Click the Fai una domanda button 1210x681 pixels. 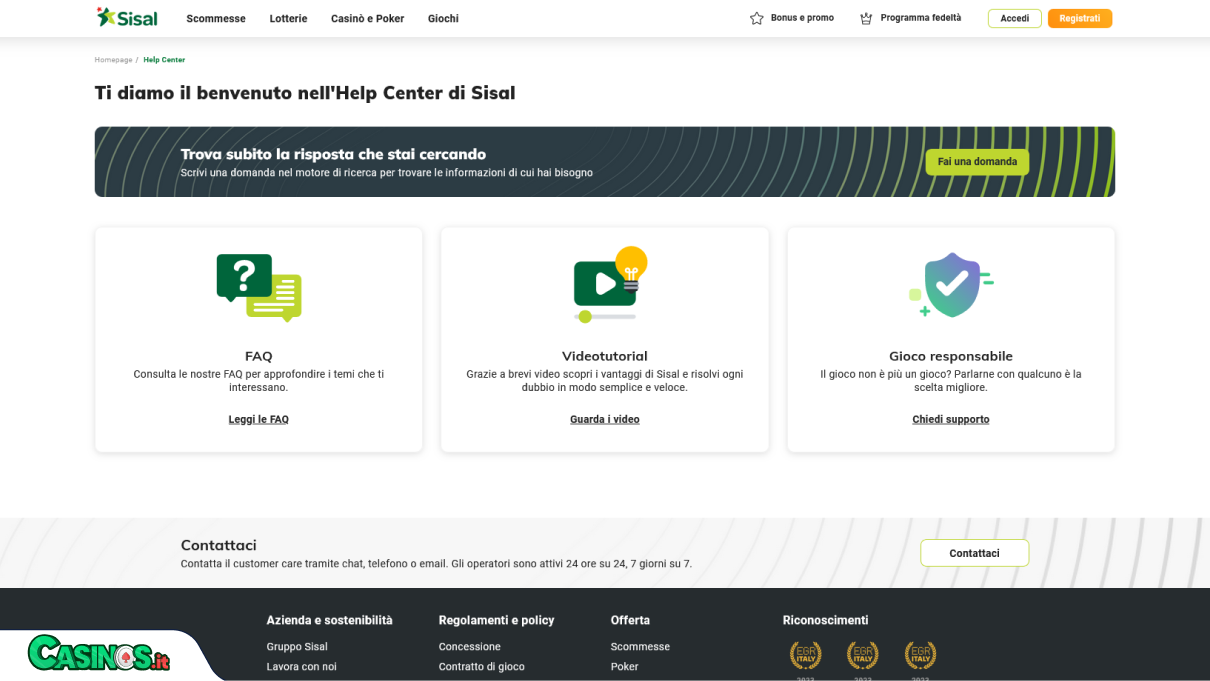[x=977, y=162]
